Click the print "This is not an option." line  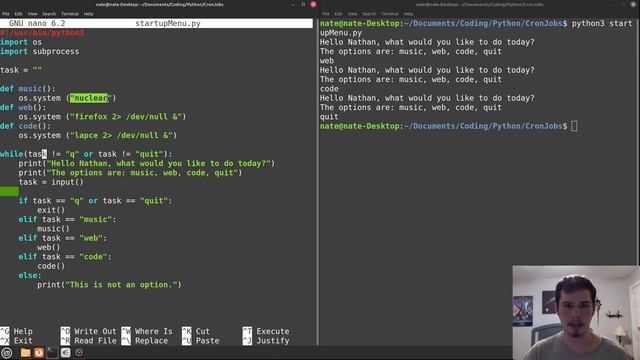[109, 285]
